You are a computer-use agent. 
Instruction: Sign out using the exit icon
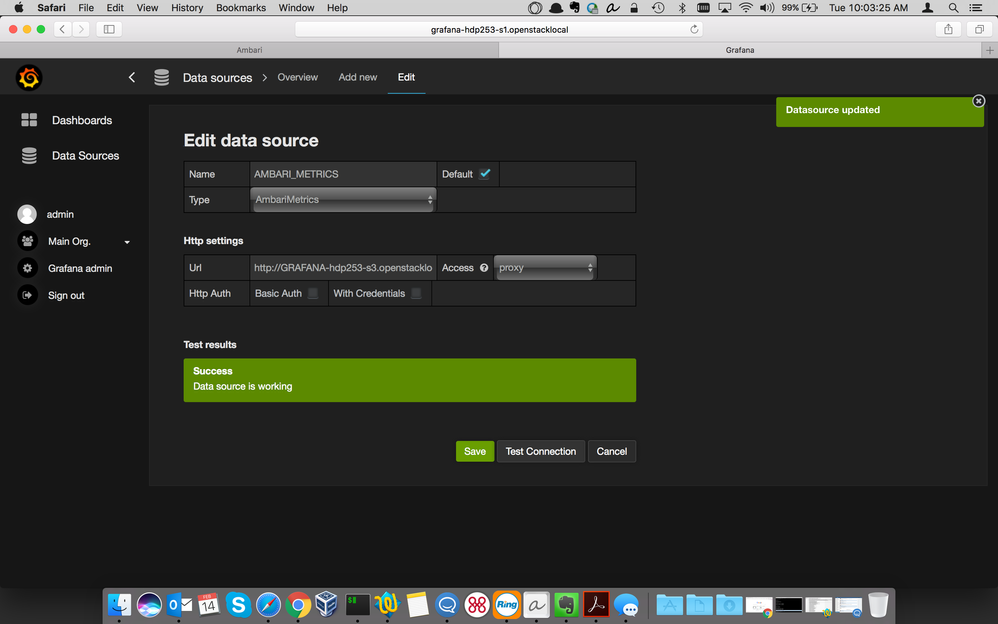click(x=27, y=294)
